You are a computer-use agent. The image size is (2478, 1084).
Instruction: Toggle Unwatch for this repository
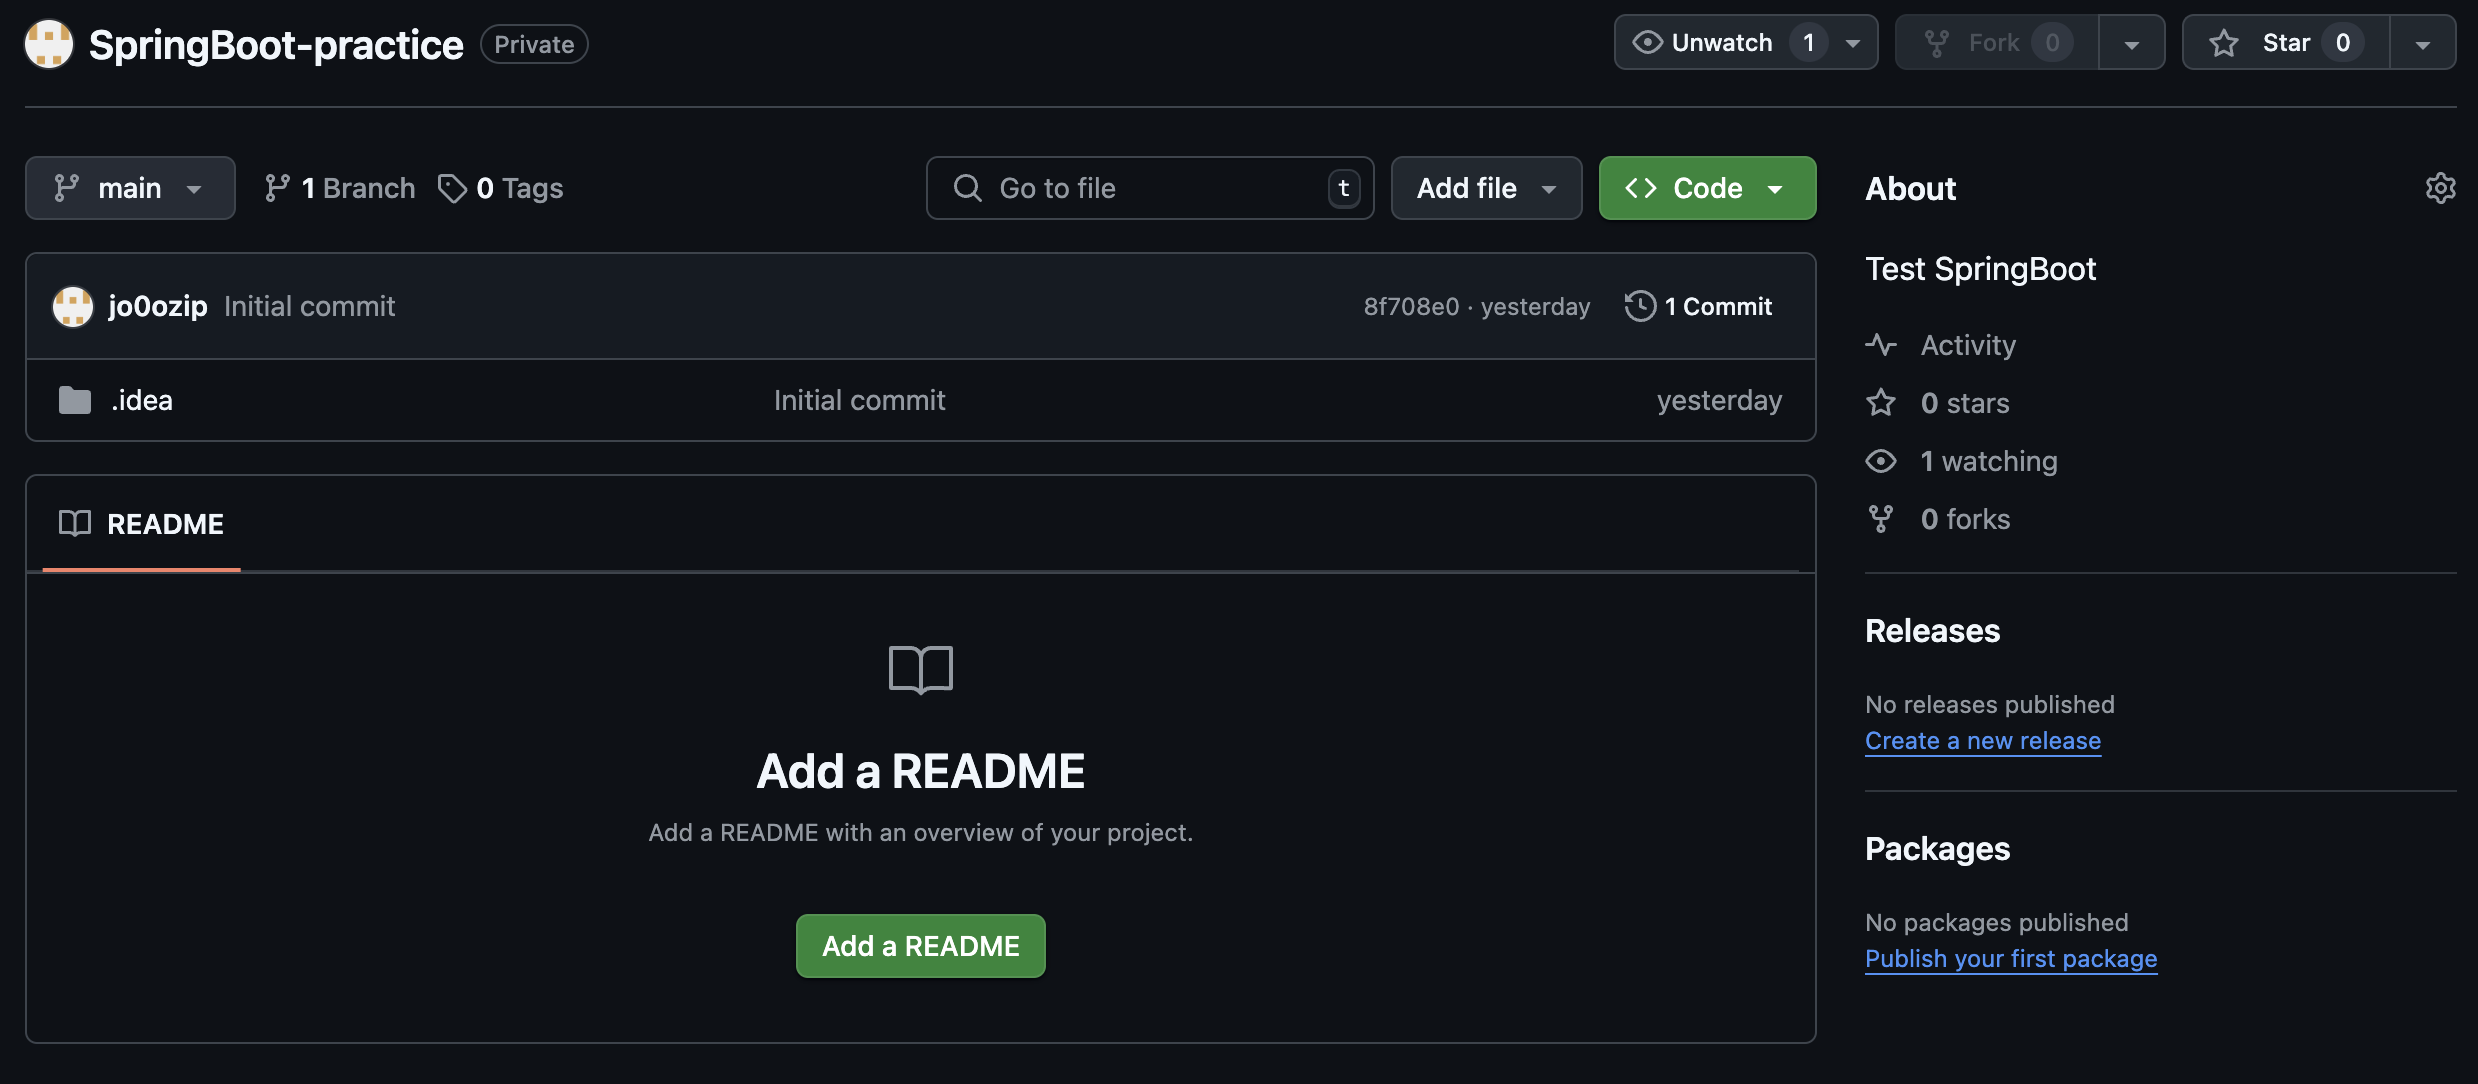coord(1722,43)
